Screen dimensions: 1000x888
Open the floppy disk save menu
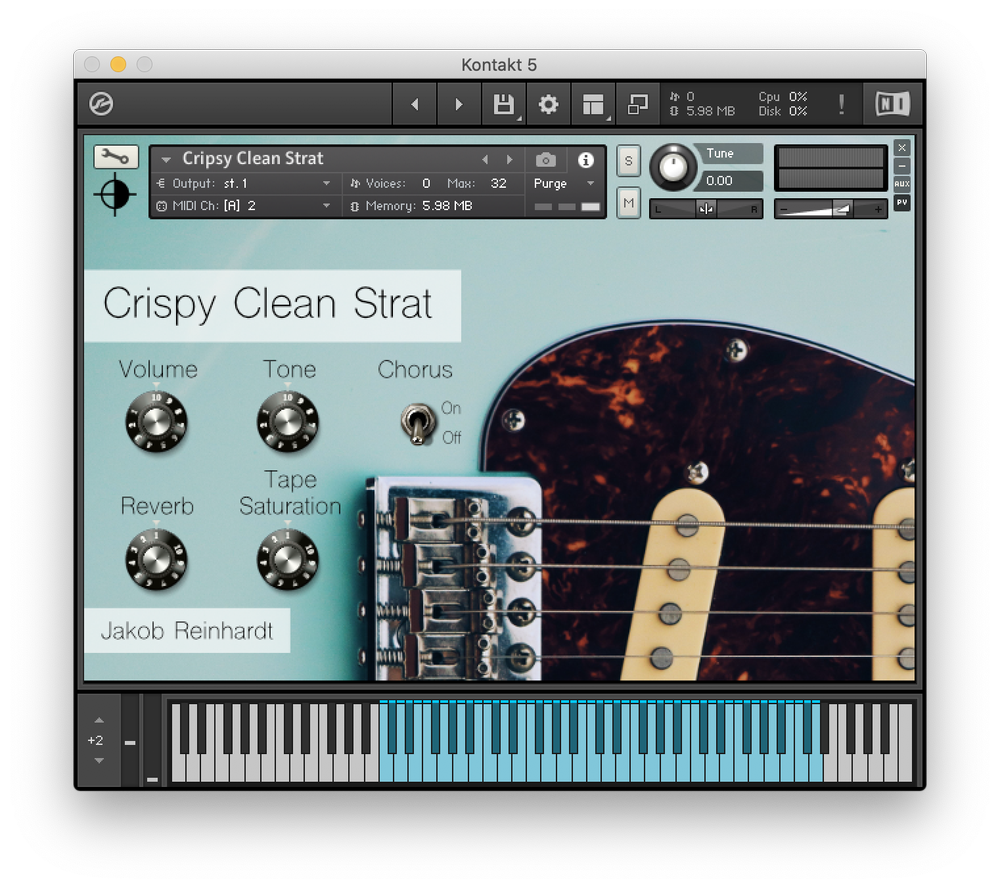pyautogui.click(x=504, y=104)
